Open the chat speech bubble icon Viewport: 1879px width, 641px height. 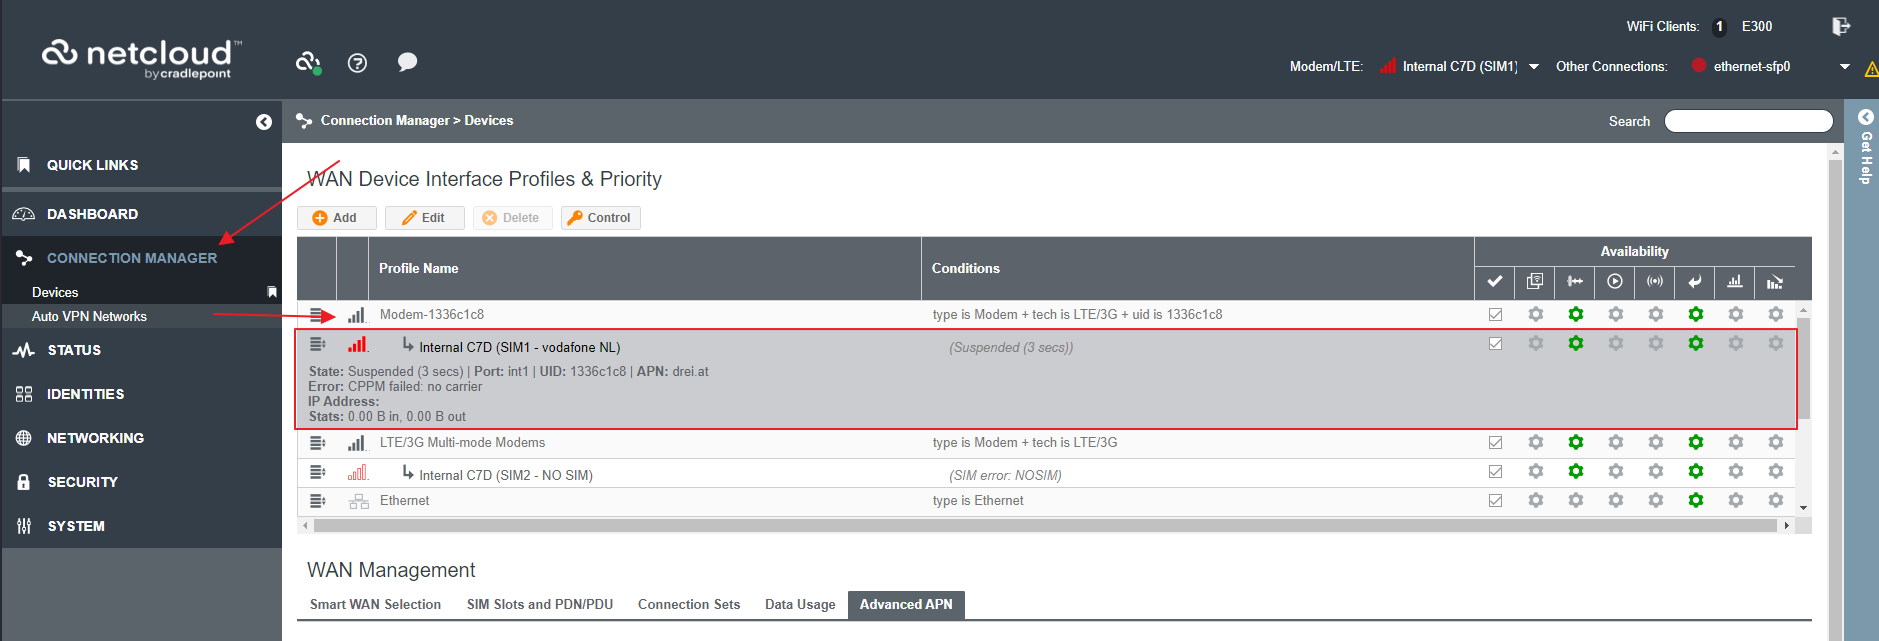point(407,62)
